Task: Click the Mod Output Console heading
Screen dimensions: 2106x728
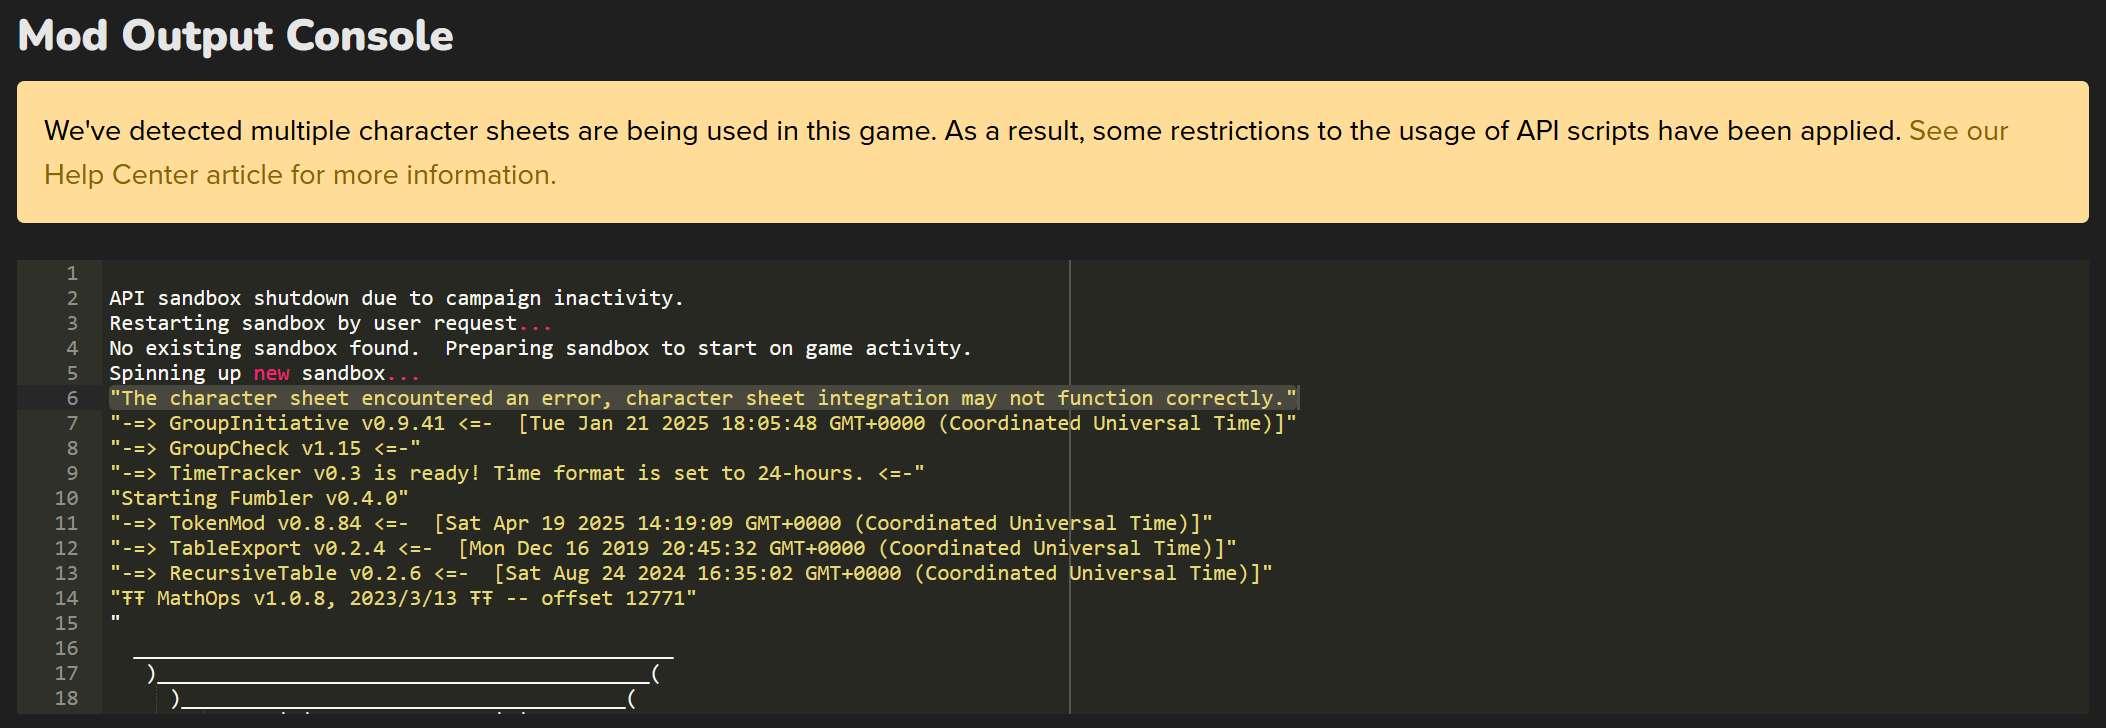Action: (x=236, y=36)
